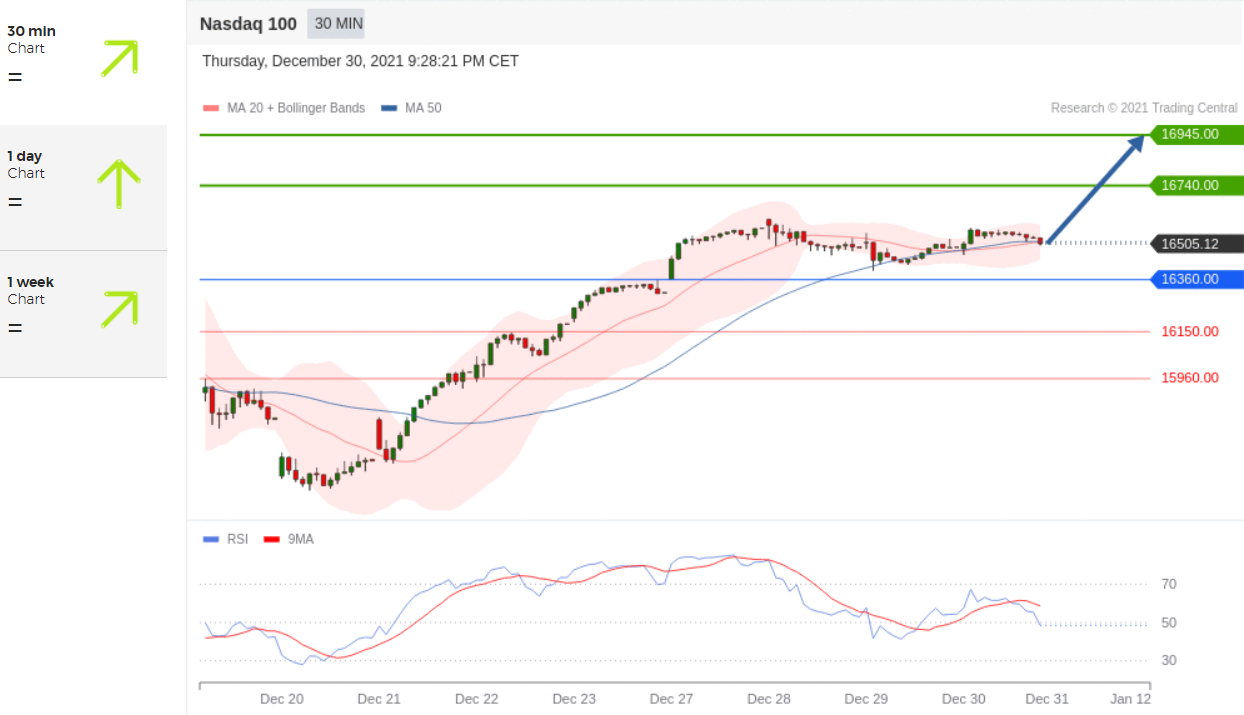1244x715 pixels.
Task: Click the Dec 27 date axis label
Action: point(671,699)
